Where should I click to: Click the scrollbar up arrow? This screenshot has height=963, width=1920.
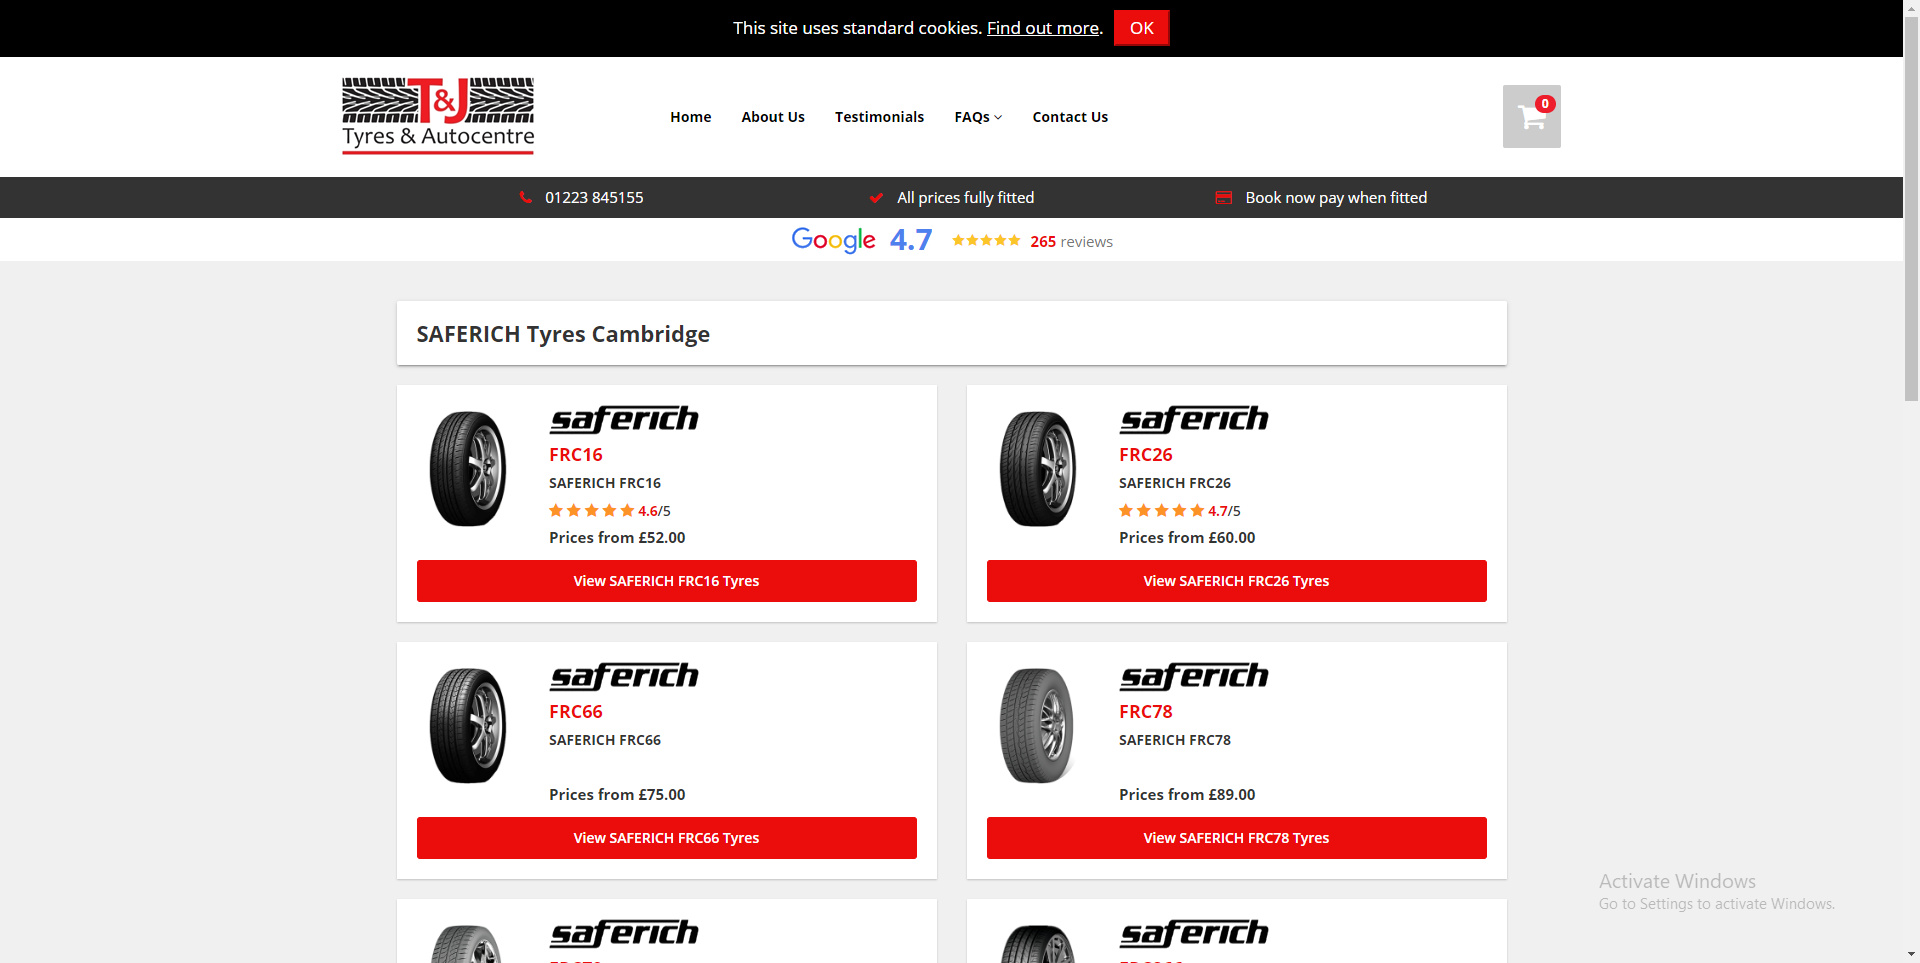point(1911,7)
